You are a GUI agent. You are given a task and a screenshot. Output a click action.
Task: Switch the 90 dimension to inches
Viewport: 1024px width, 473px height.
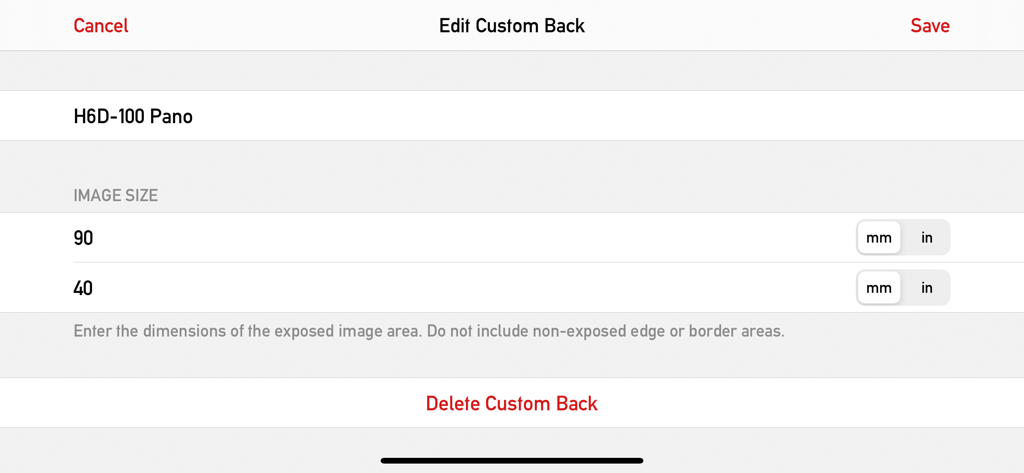point(927,238)
